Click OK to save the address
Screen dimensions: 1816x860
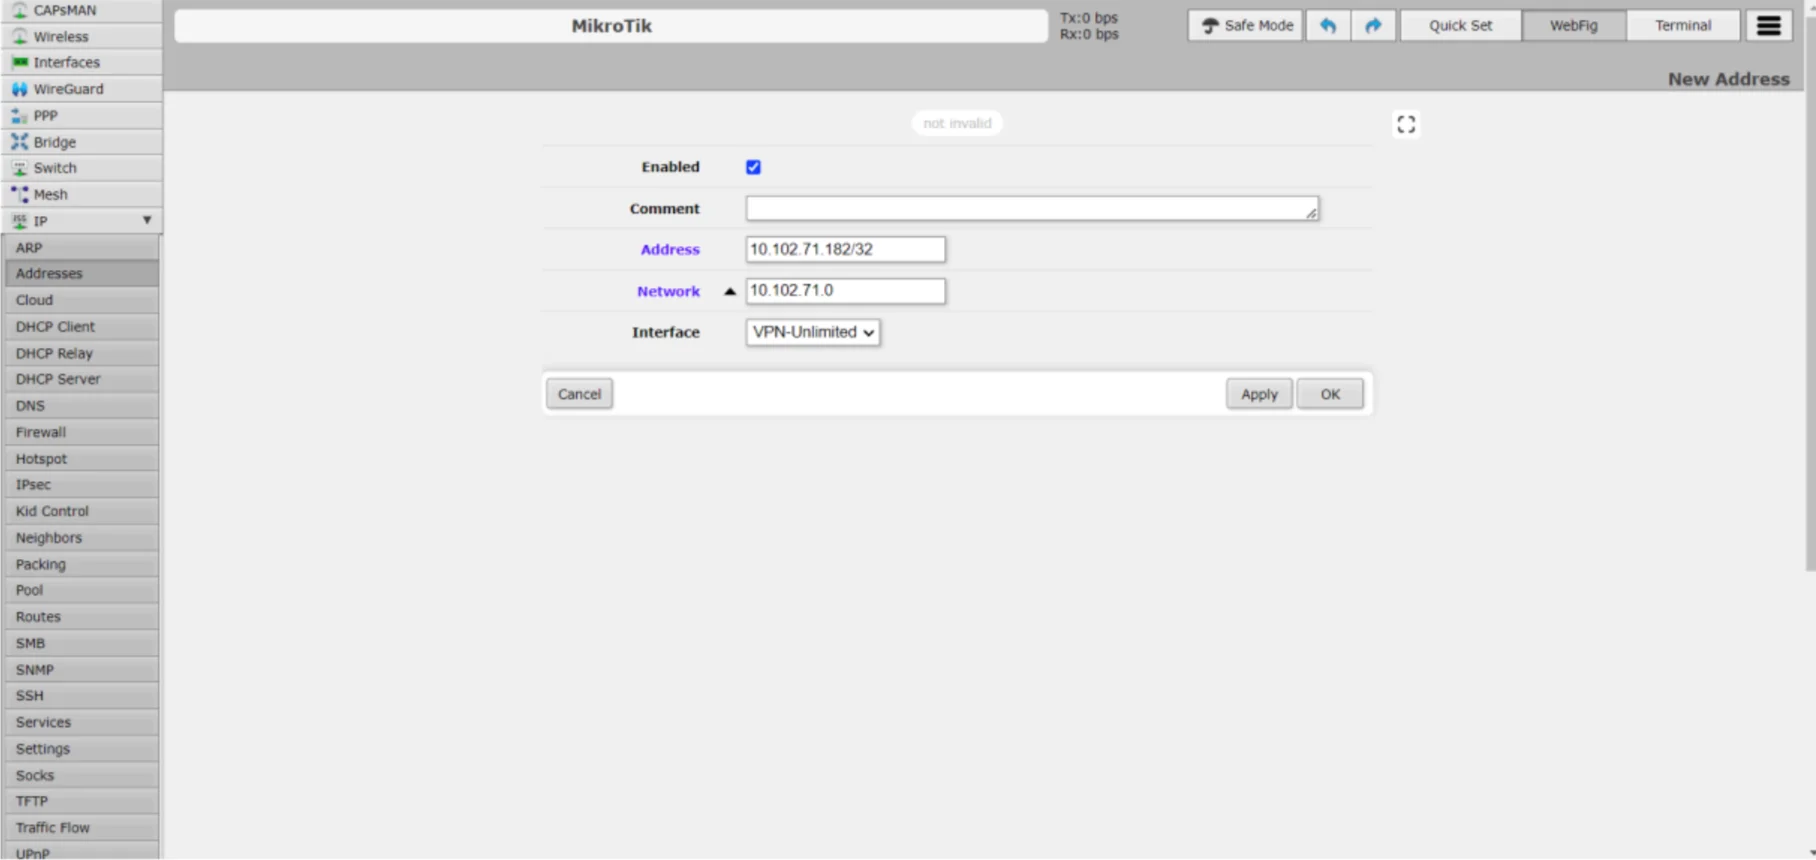pyautogui.click(x=1329, y=394)
